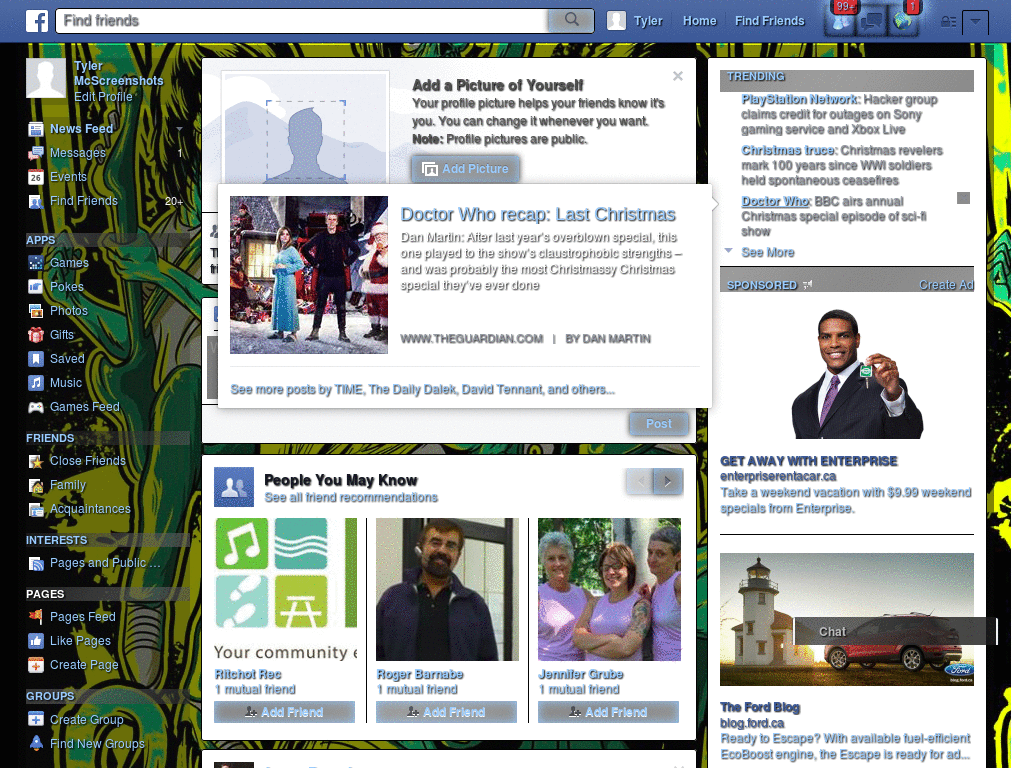Expand trending with See More
Viewport: 1024px width, 768px height.
pos(767,253)
